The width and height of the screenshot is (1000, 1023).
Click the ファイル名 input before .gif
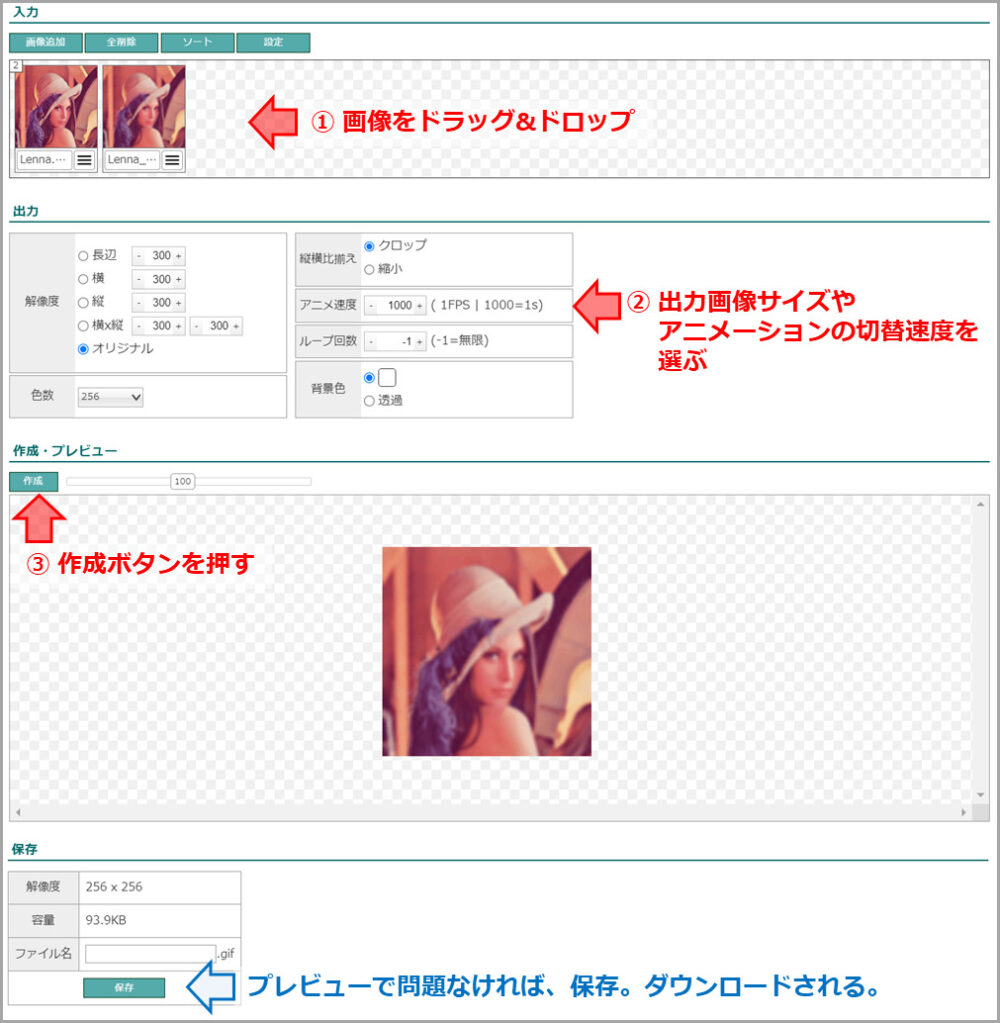coord(151,954)
